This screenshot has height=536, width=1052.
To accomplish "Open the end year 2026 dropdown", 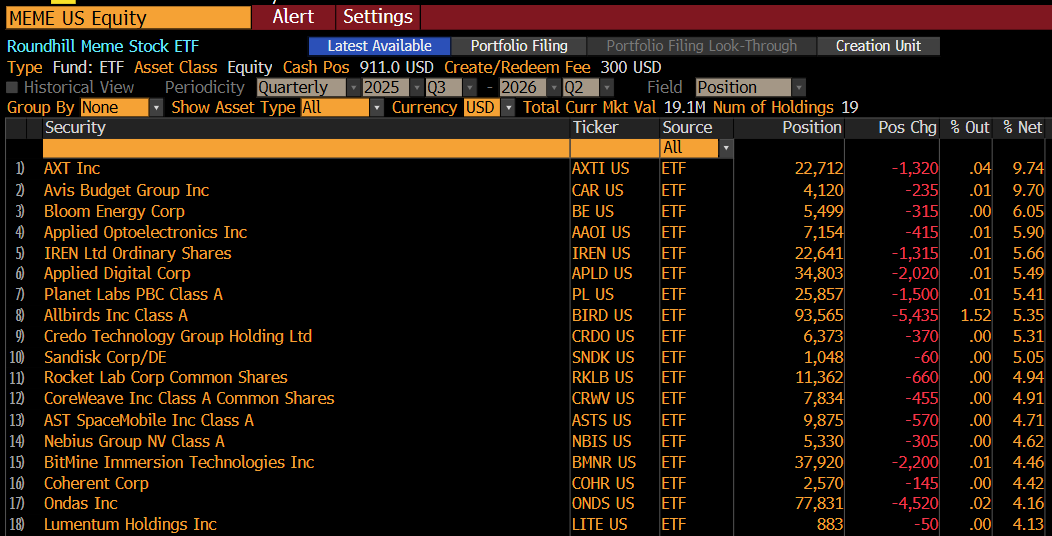I will click(x=530, y=87).
